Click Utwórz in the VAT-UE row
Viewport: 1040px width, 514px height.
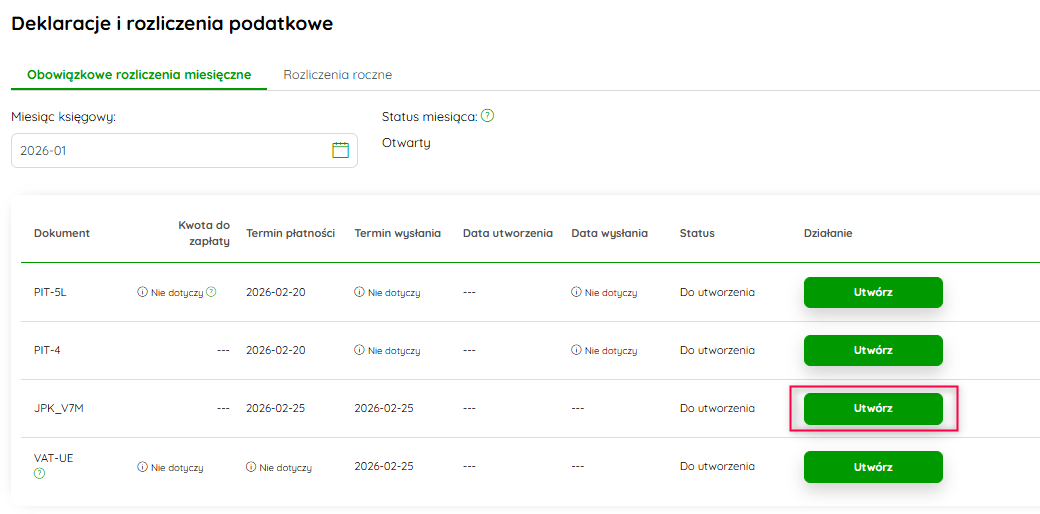coord(873,467)
